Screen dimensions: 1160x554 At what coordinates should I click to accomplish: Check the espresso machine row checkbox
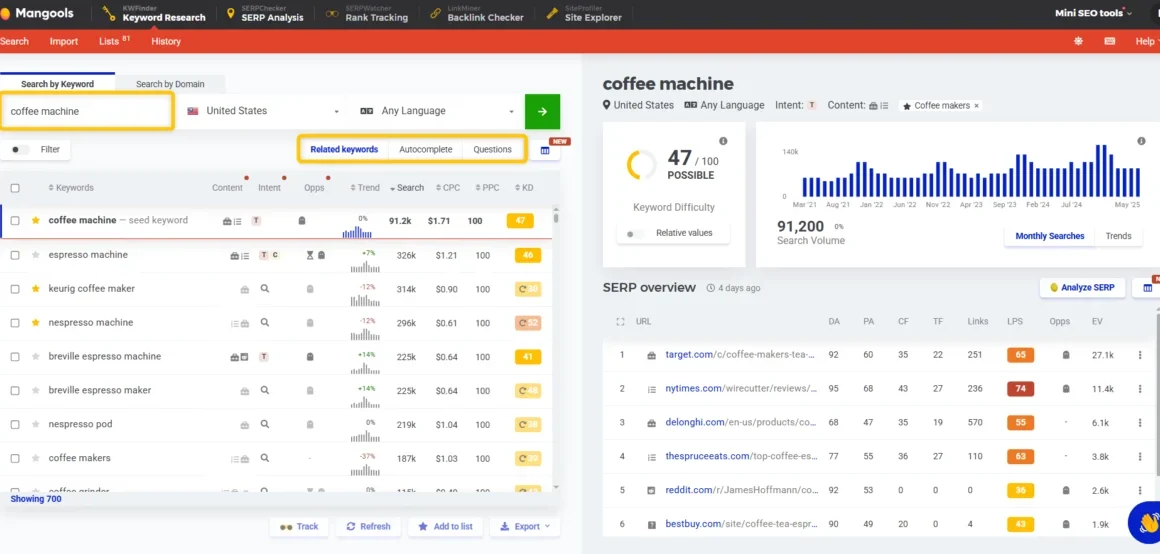15,255
